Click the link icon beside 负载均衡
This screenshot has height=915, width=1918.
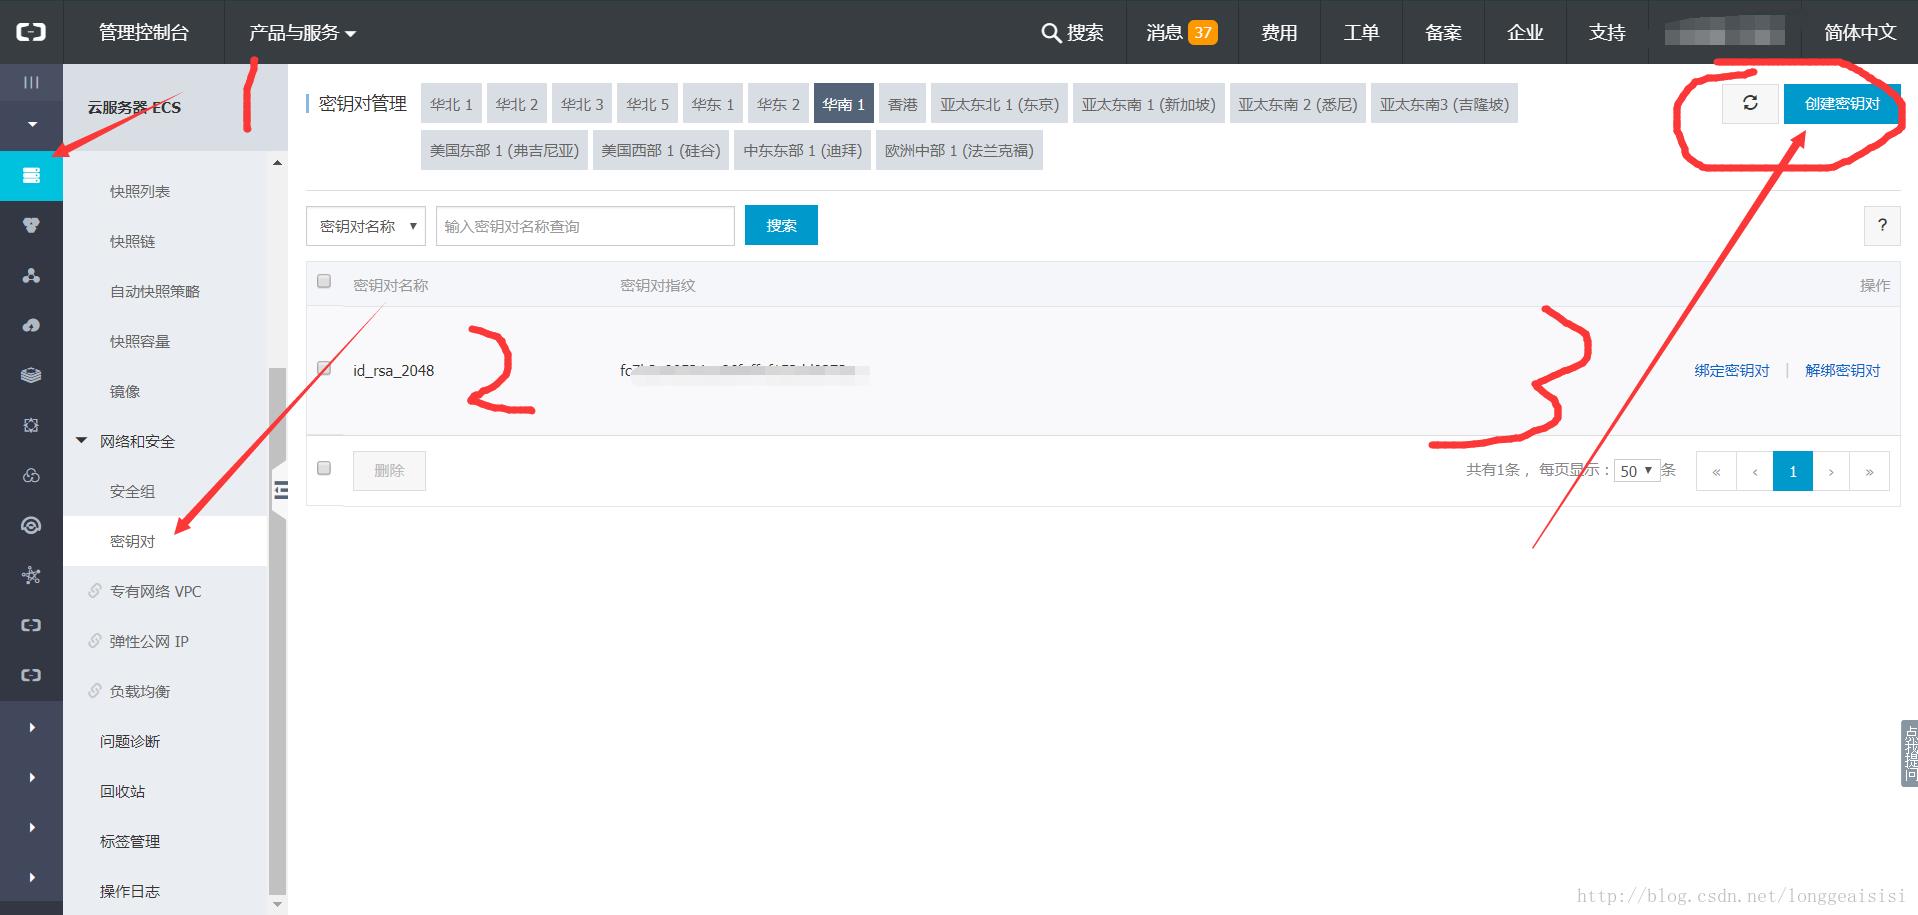(95, 691)
